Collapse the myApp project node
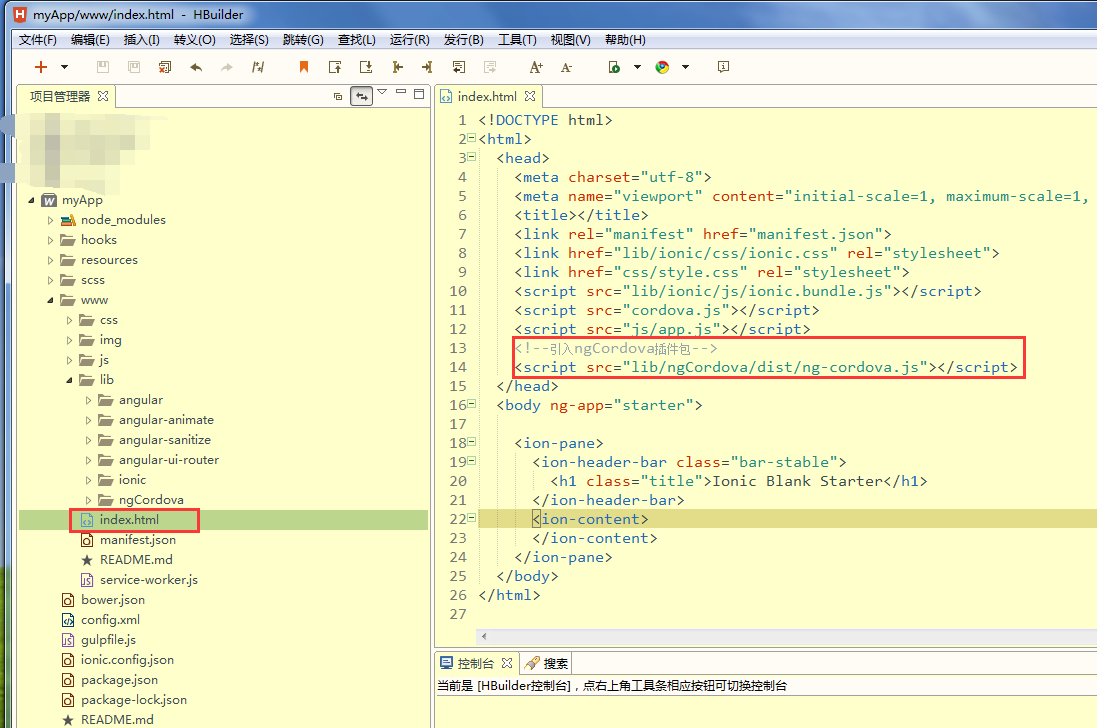1097x728 pixels. 31,200
